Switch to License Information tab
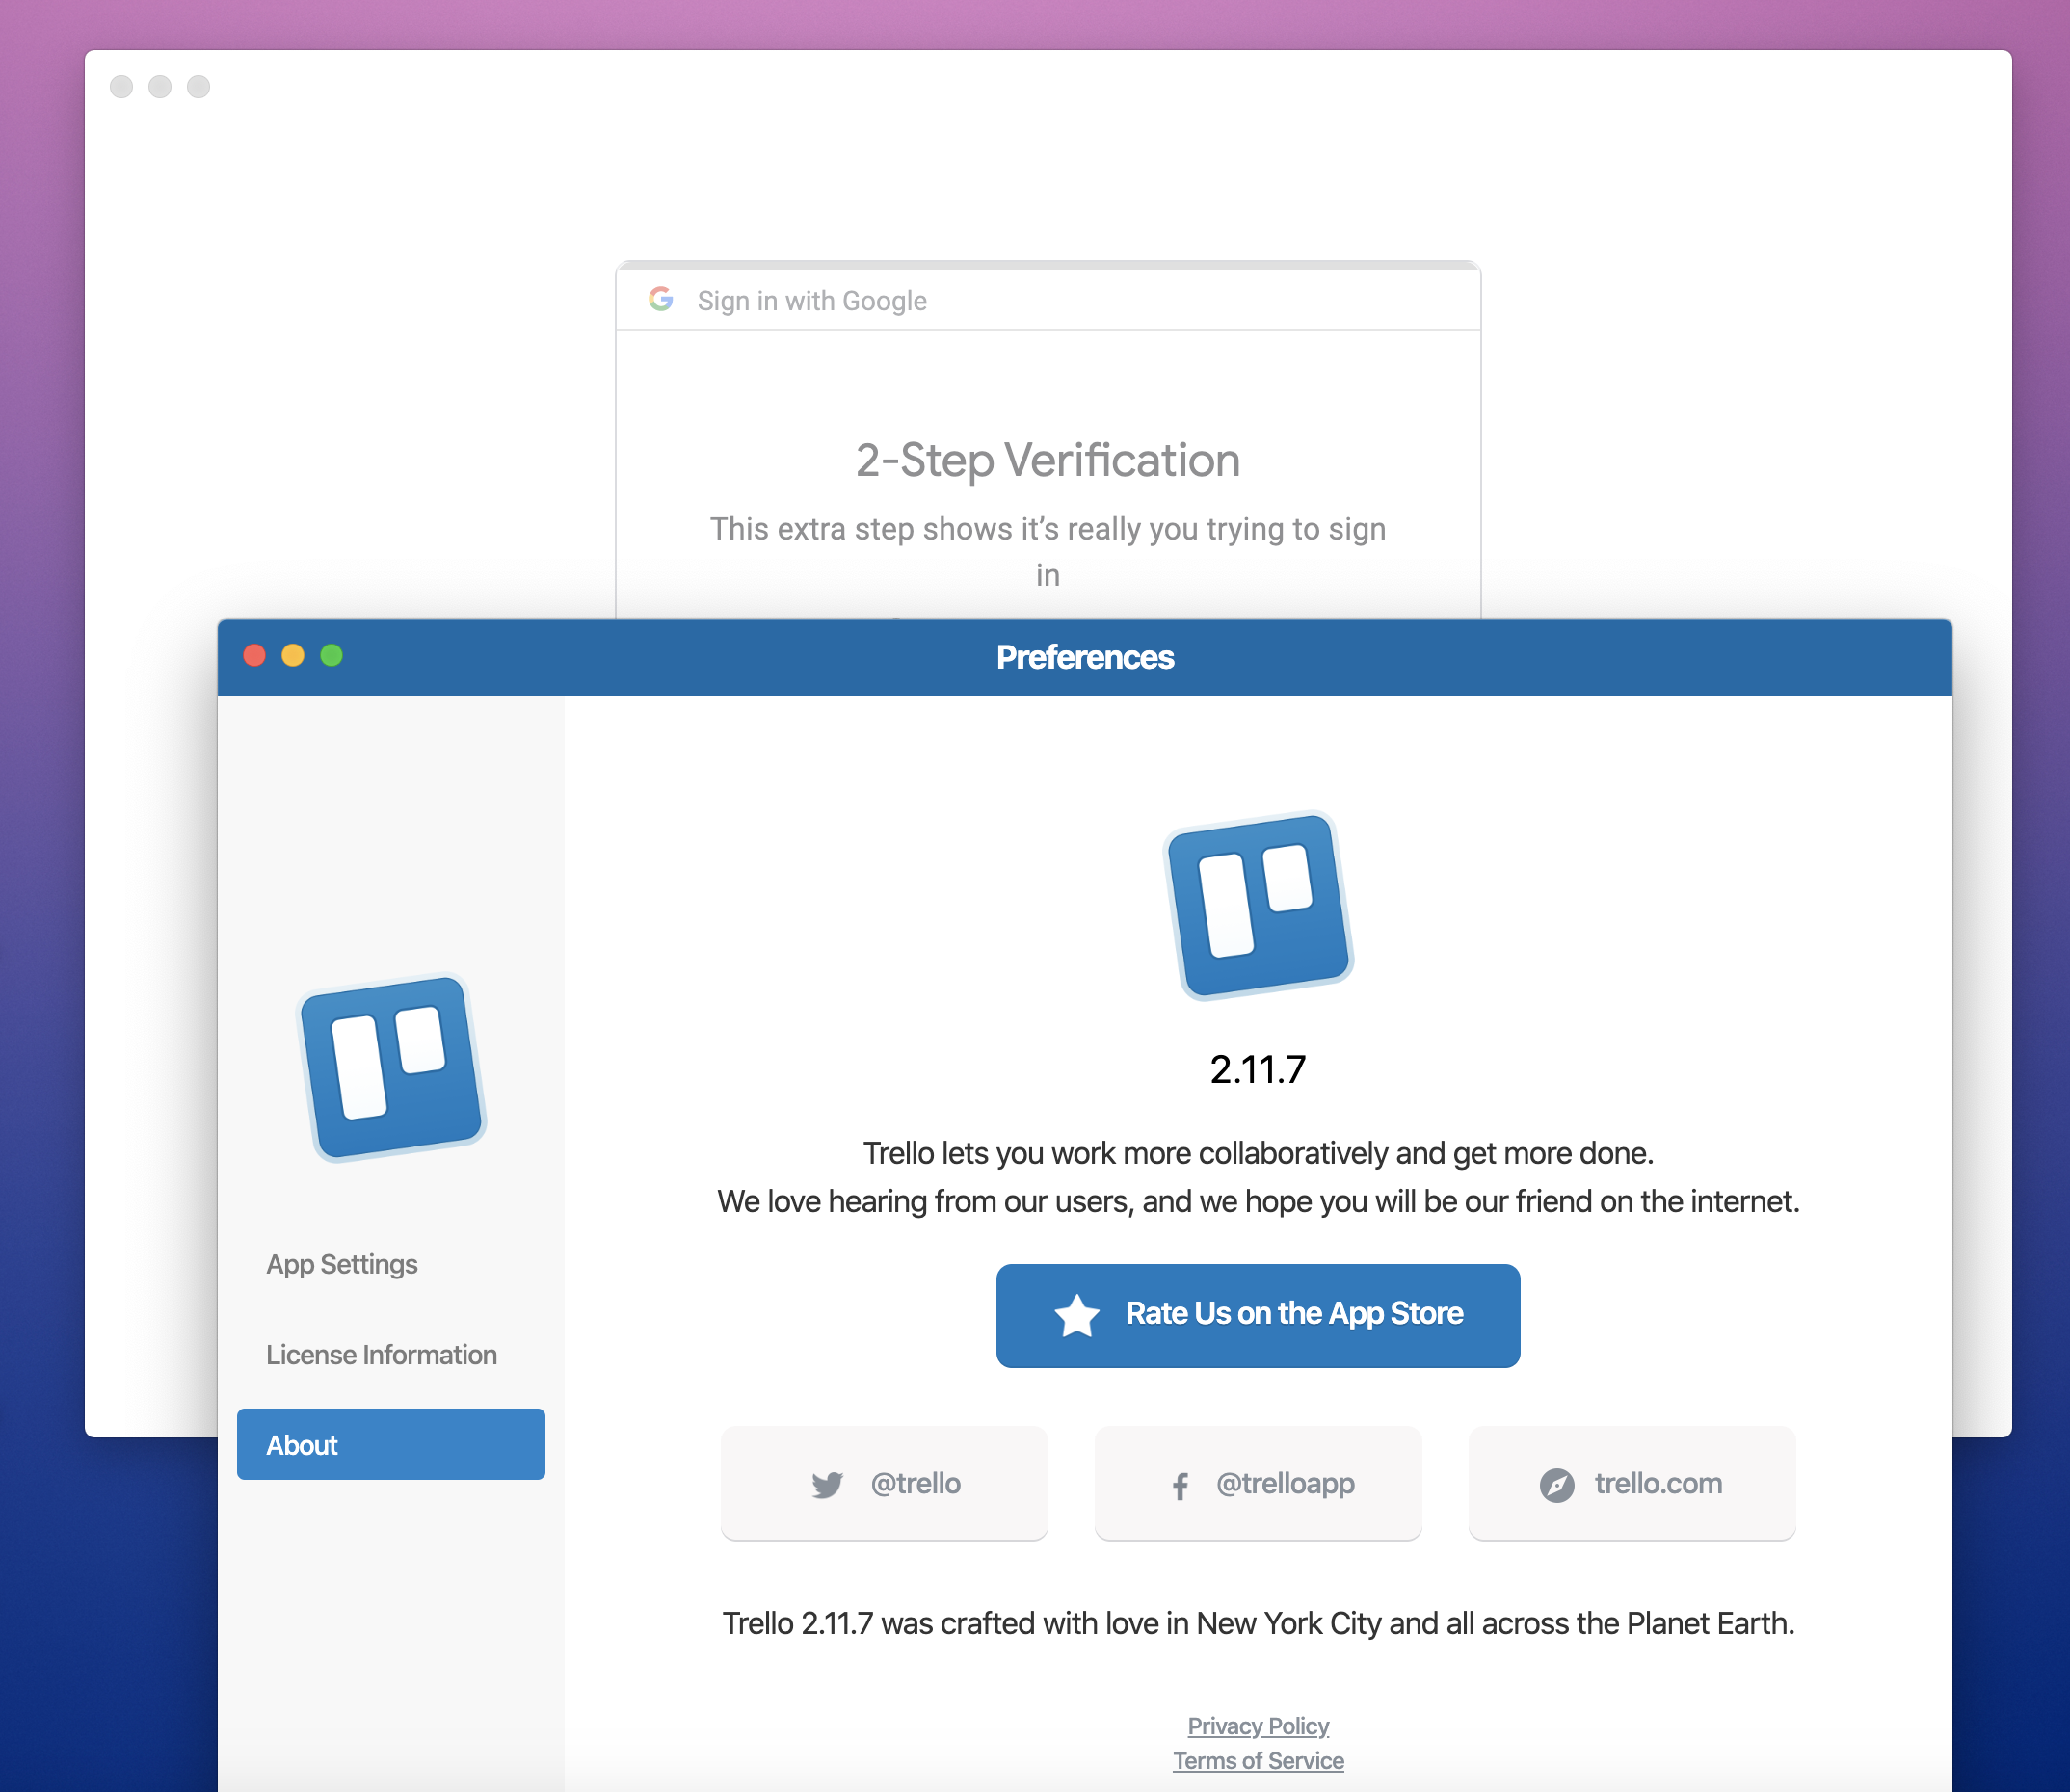Image resolution: width=2070 pixels, height=1792 pixels. [381, 1354]
